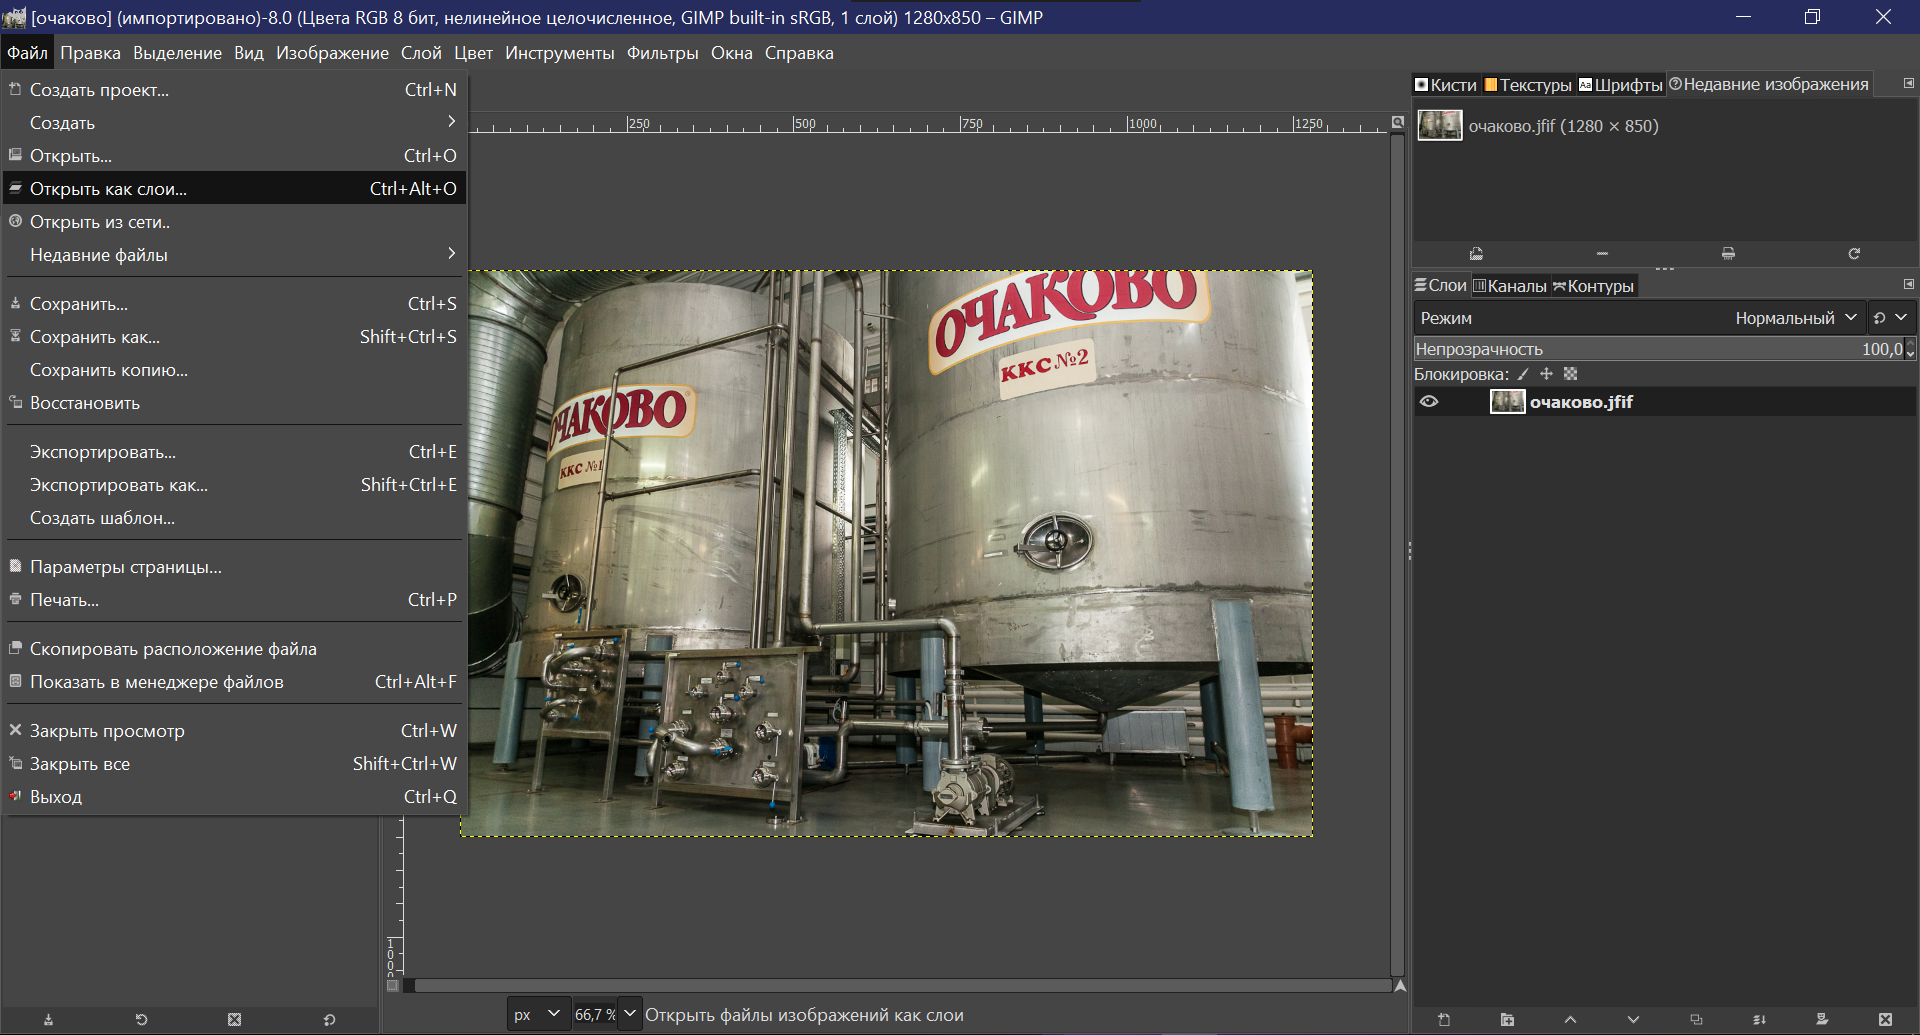Toggle Quick Mask below the left ruler
The image size is (1920, 1035).
(x=393, y=986)
